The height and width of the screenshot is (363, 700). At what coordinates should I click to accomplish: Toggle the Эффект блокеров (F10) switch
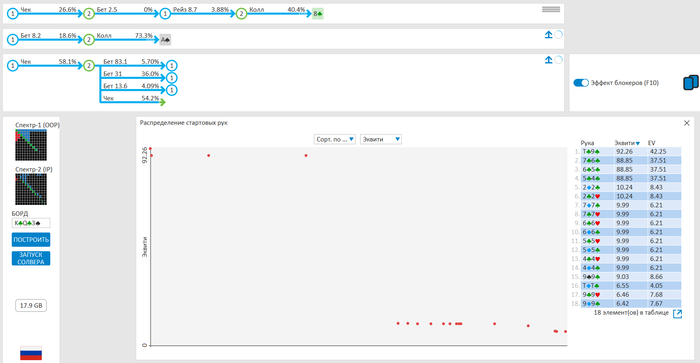point(581,83)
